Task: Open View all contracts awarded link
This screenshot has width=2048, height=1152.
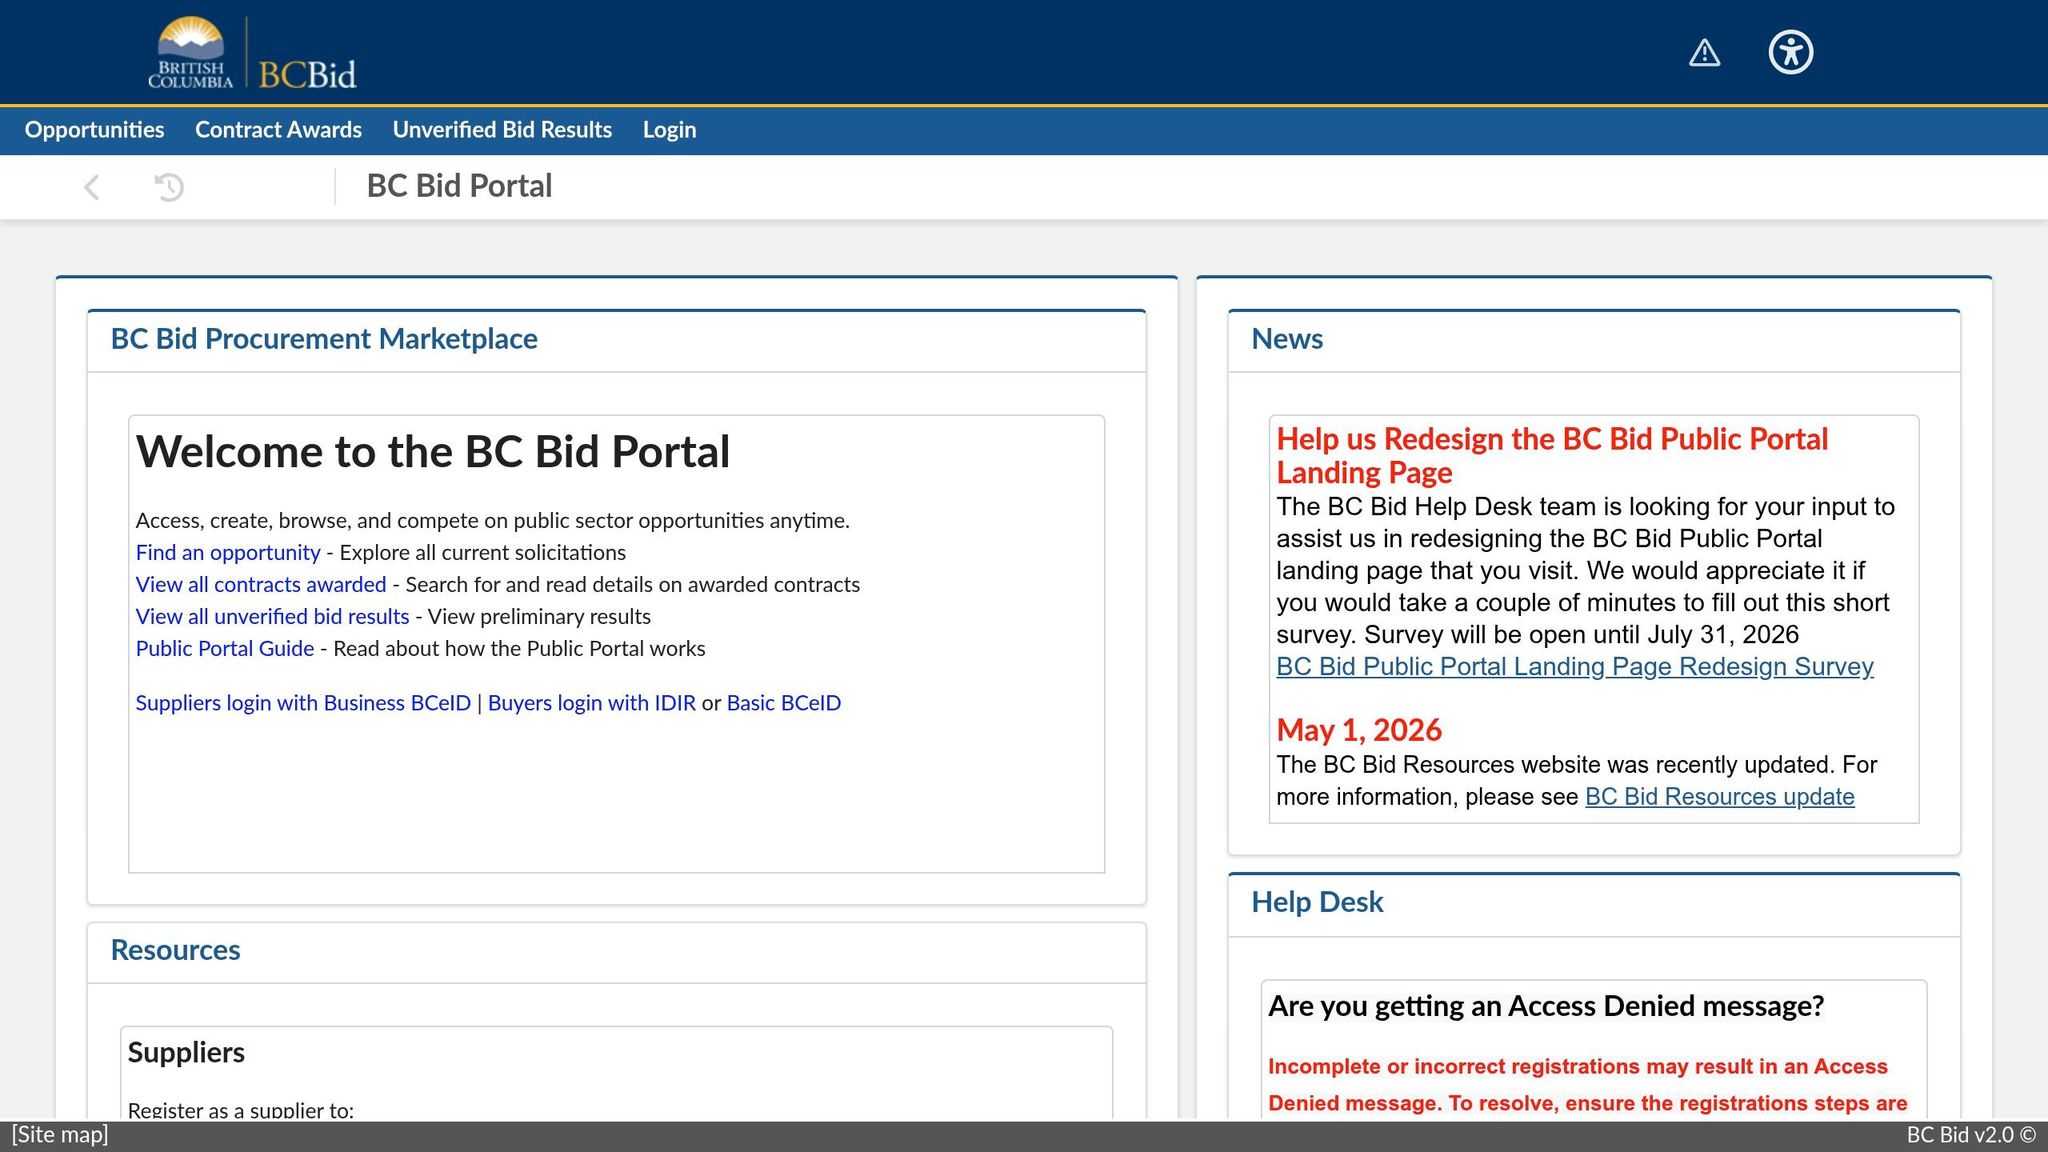Action: pyautogui.click(x=261, y=584)
